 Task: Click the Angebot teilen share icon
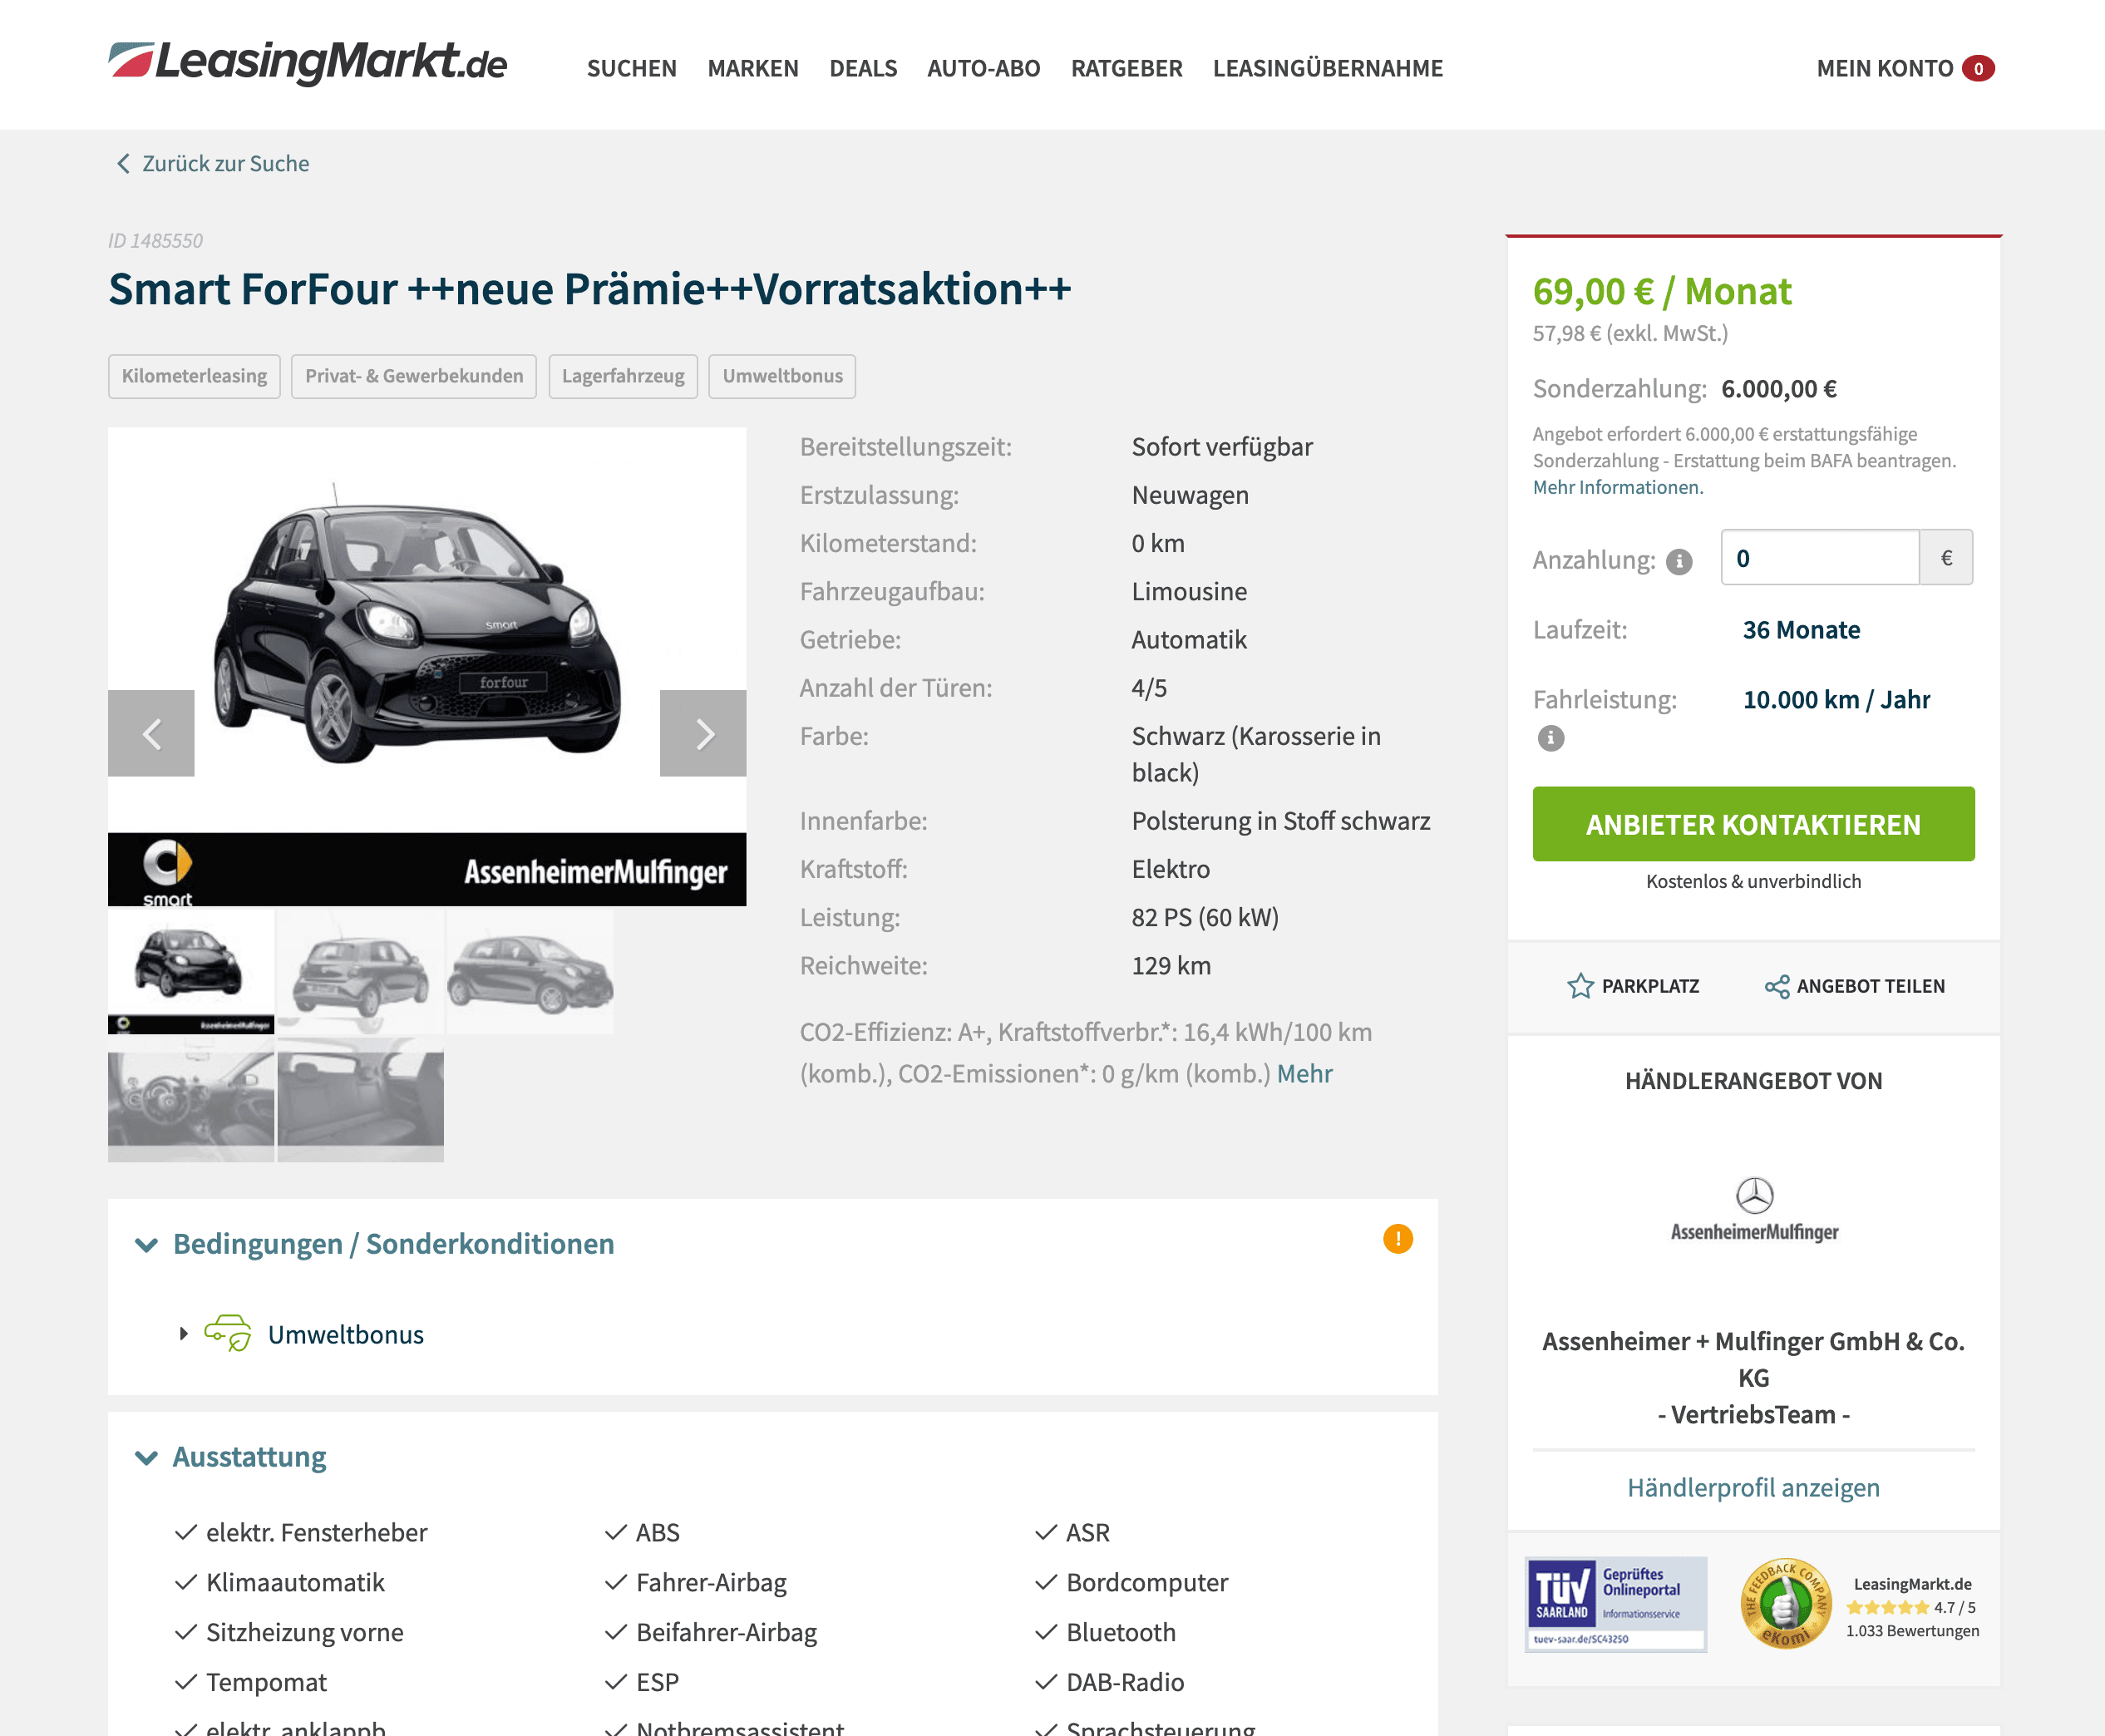point(1777,986)
